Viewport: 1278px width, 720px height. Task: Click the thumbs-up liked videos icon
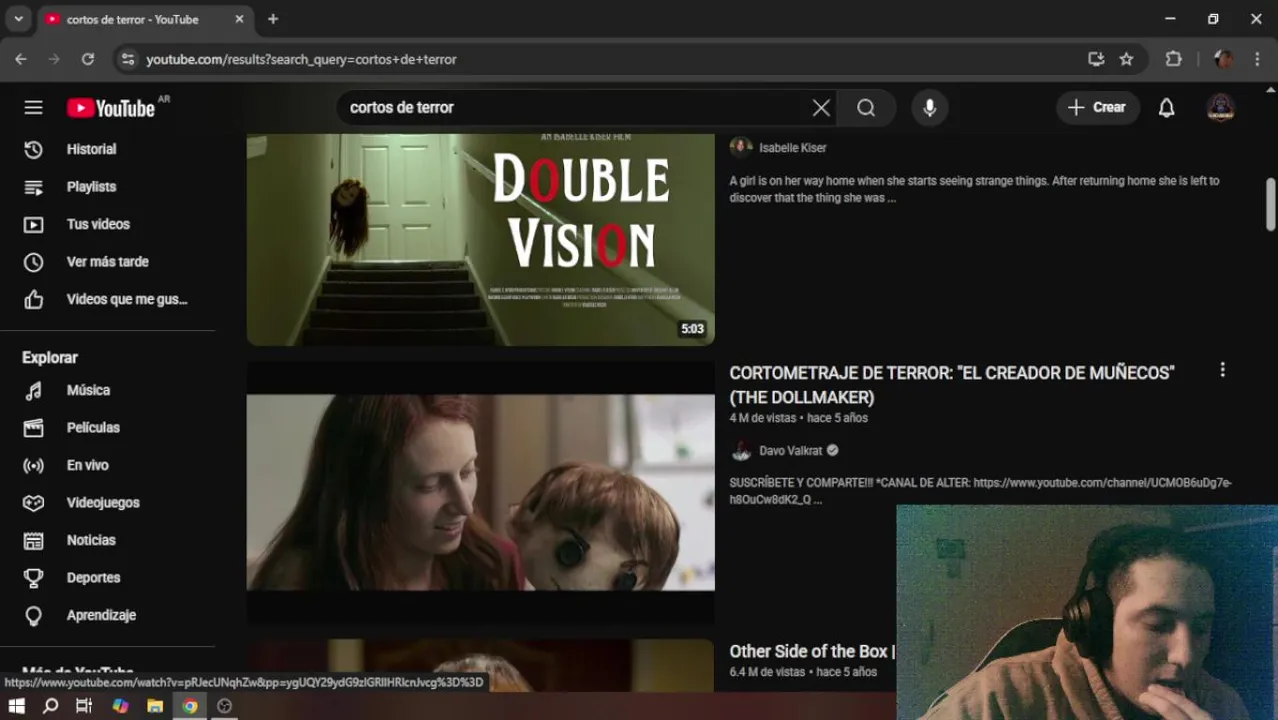[x=33, y=299]
